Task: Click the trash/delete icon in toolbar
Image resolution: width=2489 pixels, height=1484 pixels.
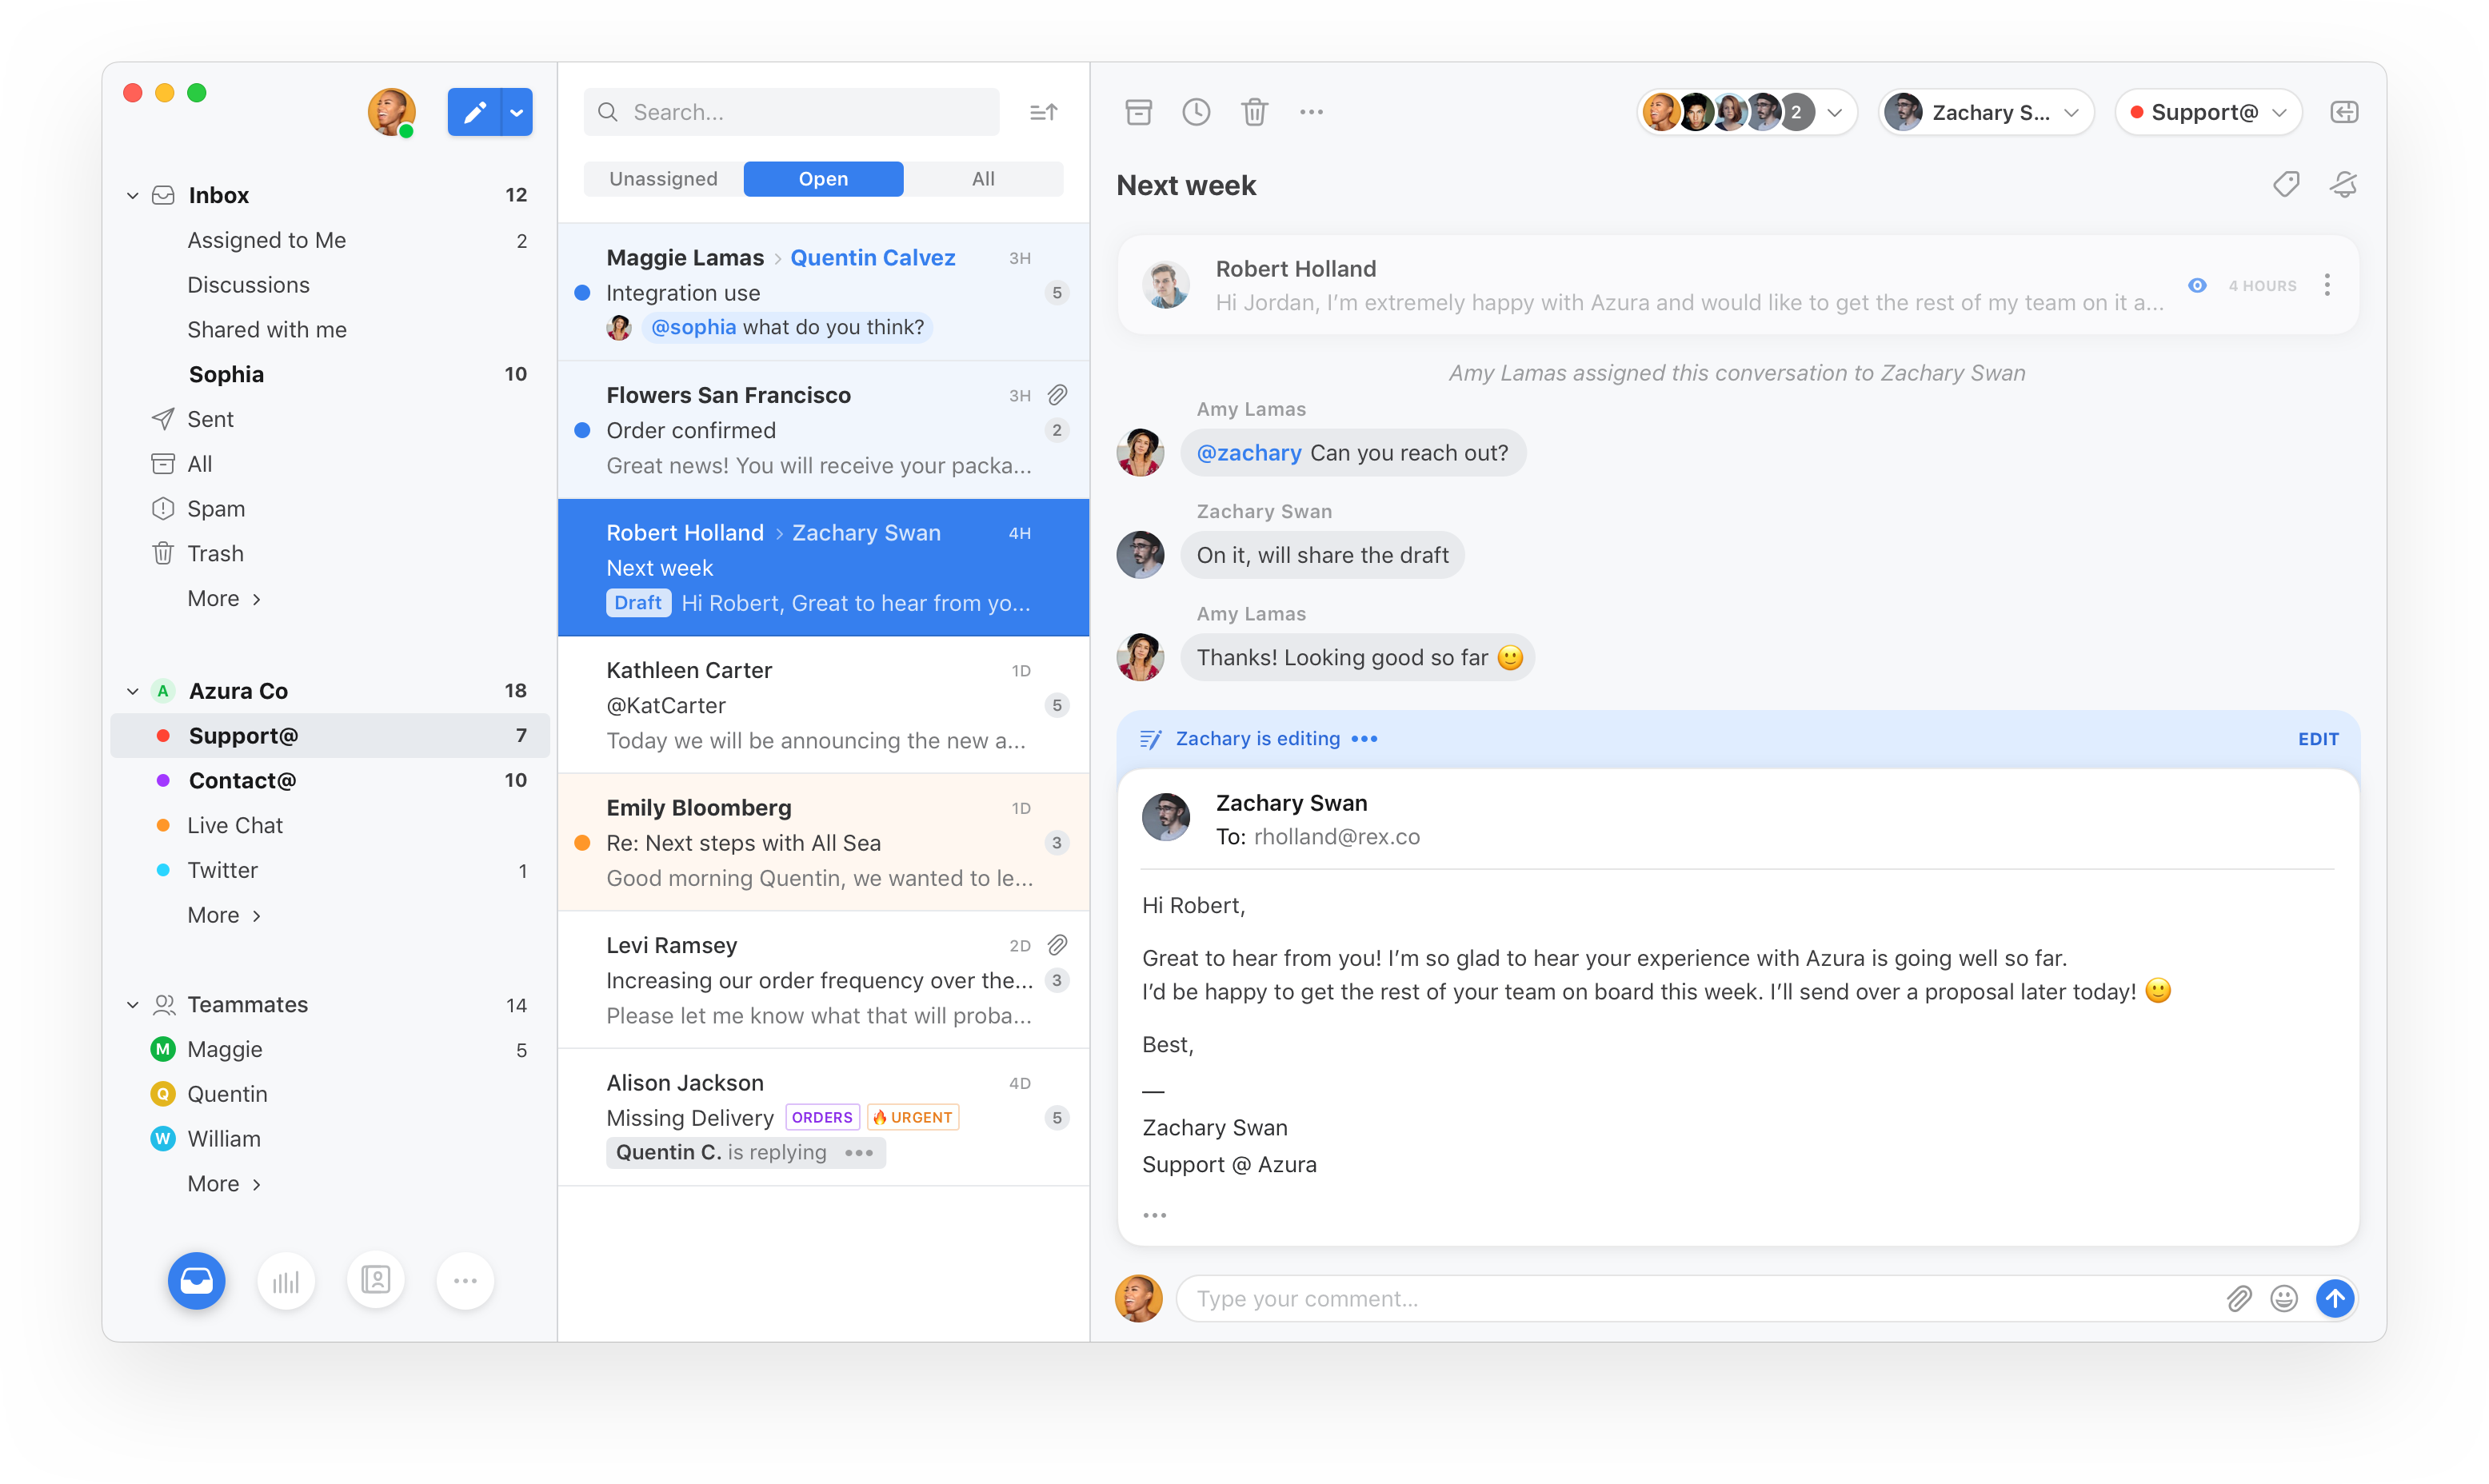Action: [1256, 111]
